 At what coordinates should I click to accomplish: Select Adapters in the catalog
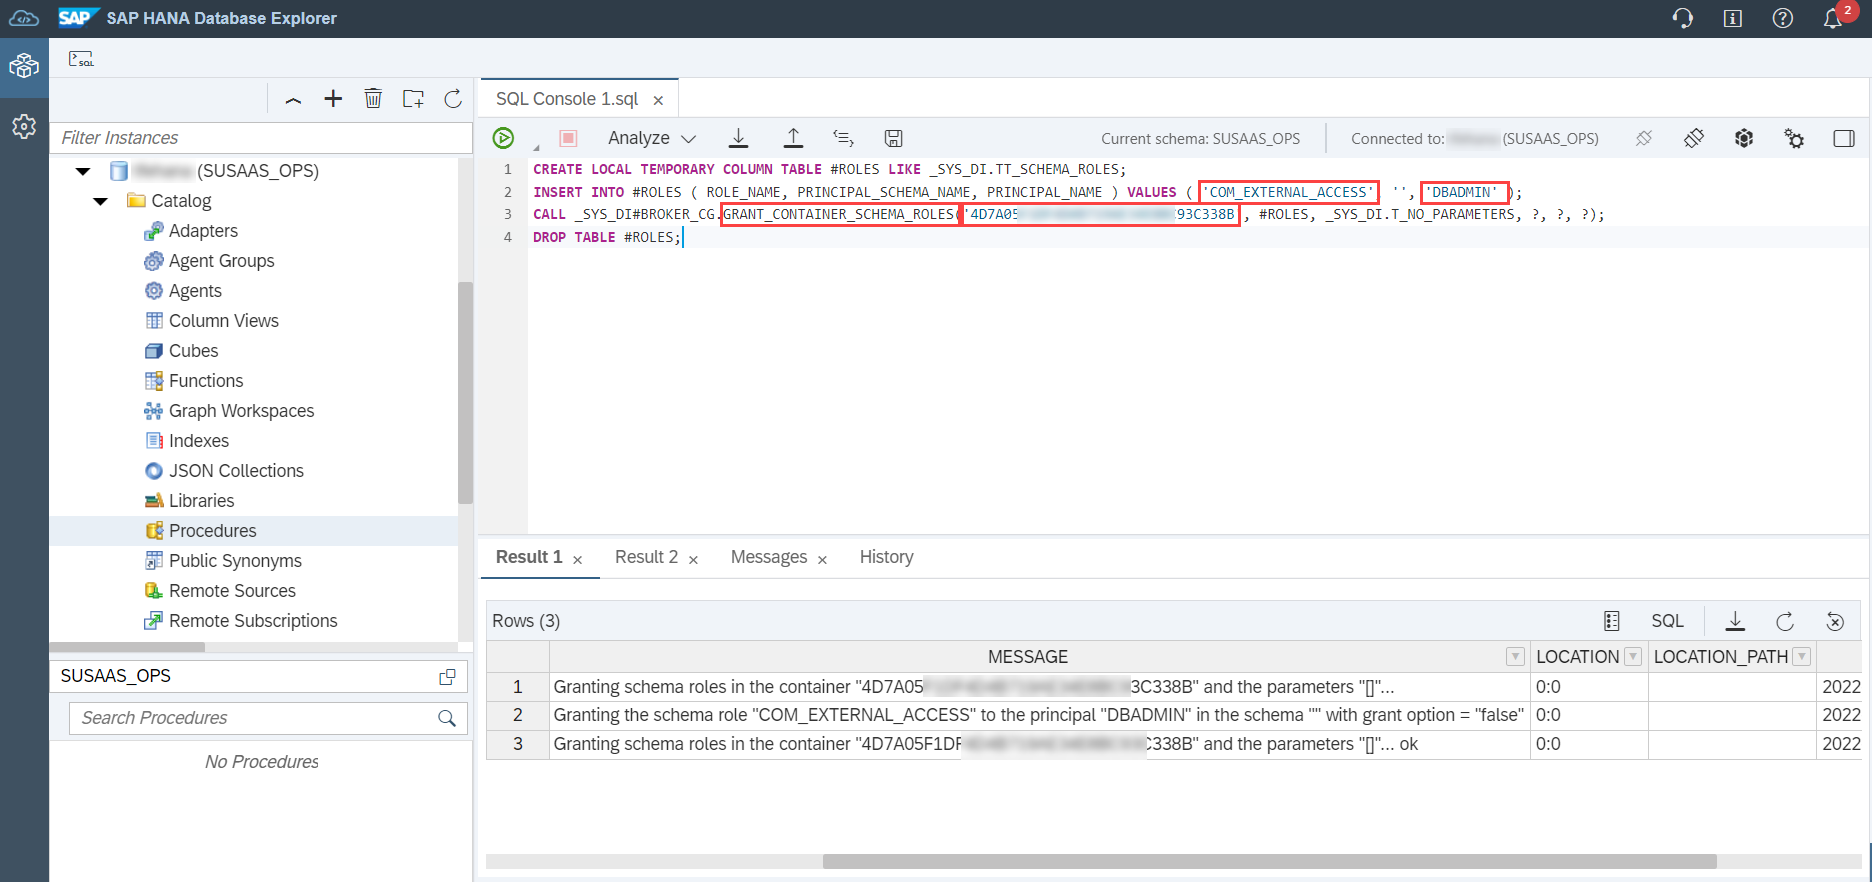(203, 231)
